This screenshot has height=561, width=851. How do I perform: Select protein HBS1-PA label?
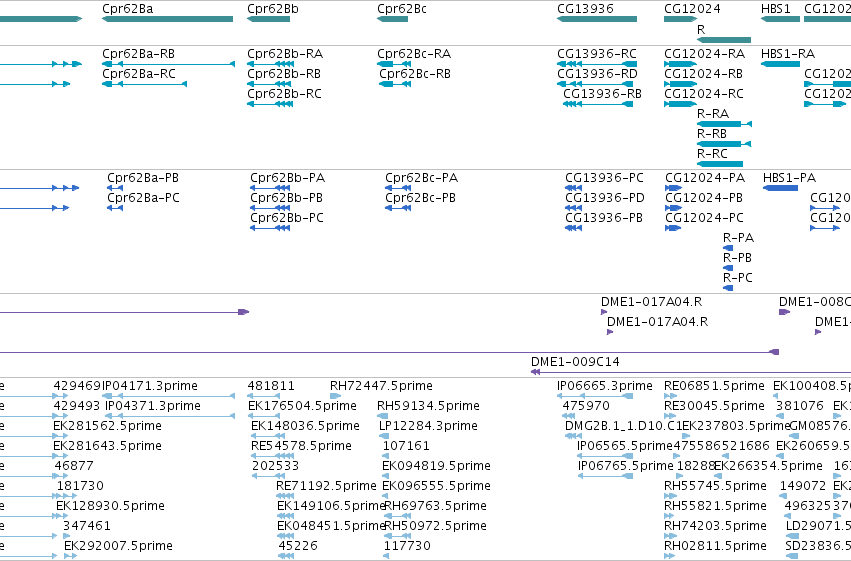(789, 178)
